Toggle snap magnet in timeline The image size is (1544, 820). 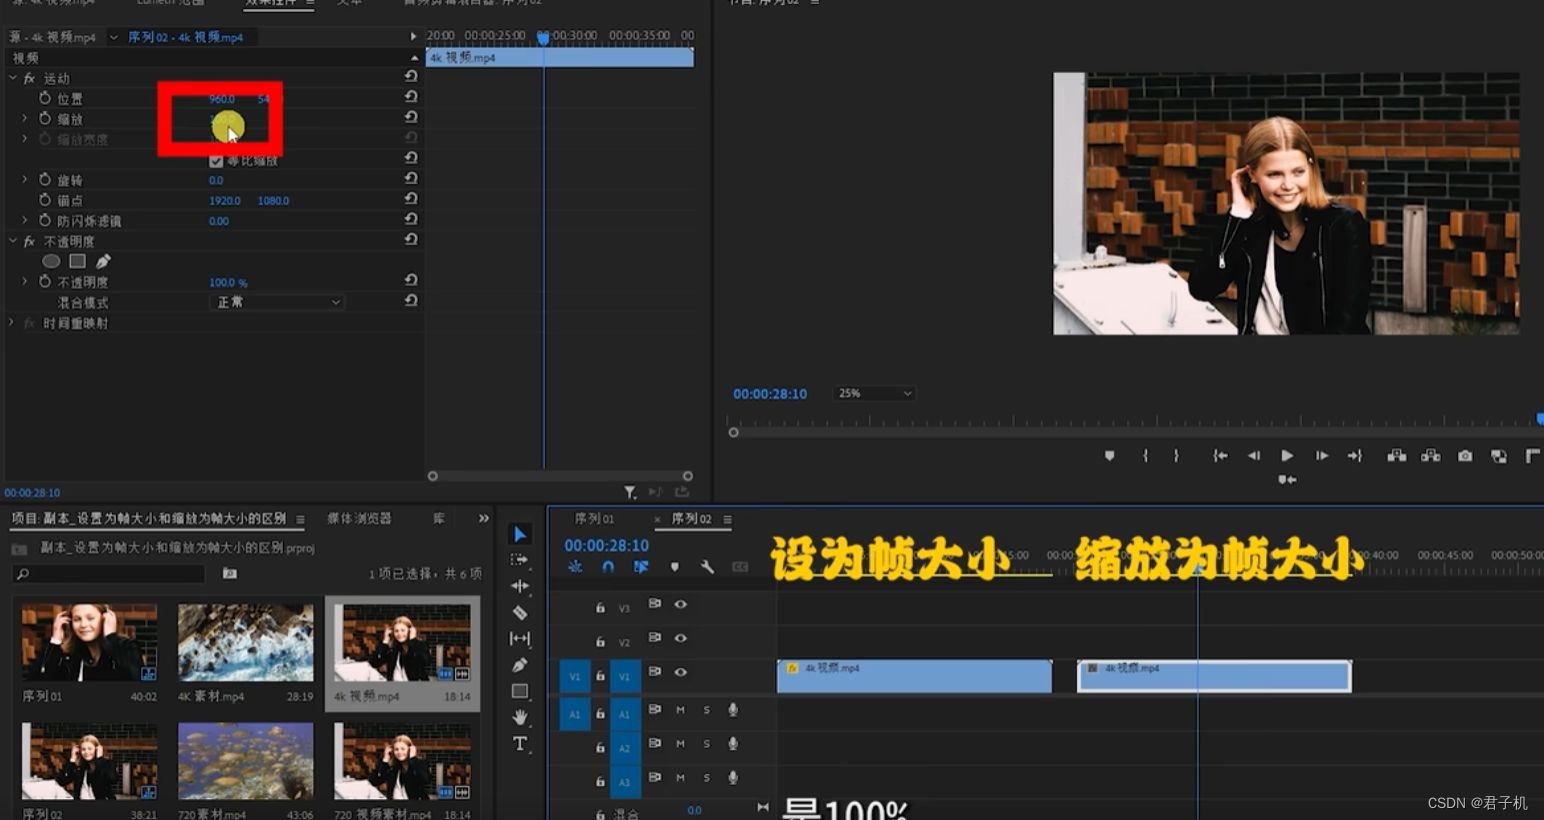coord(608,567)
